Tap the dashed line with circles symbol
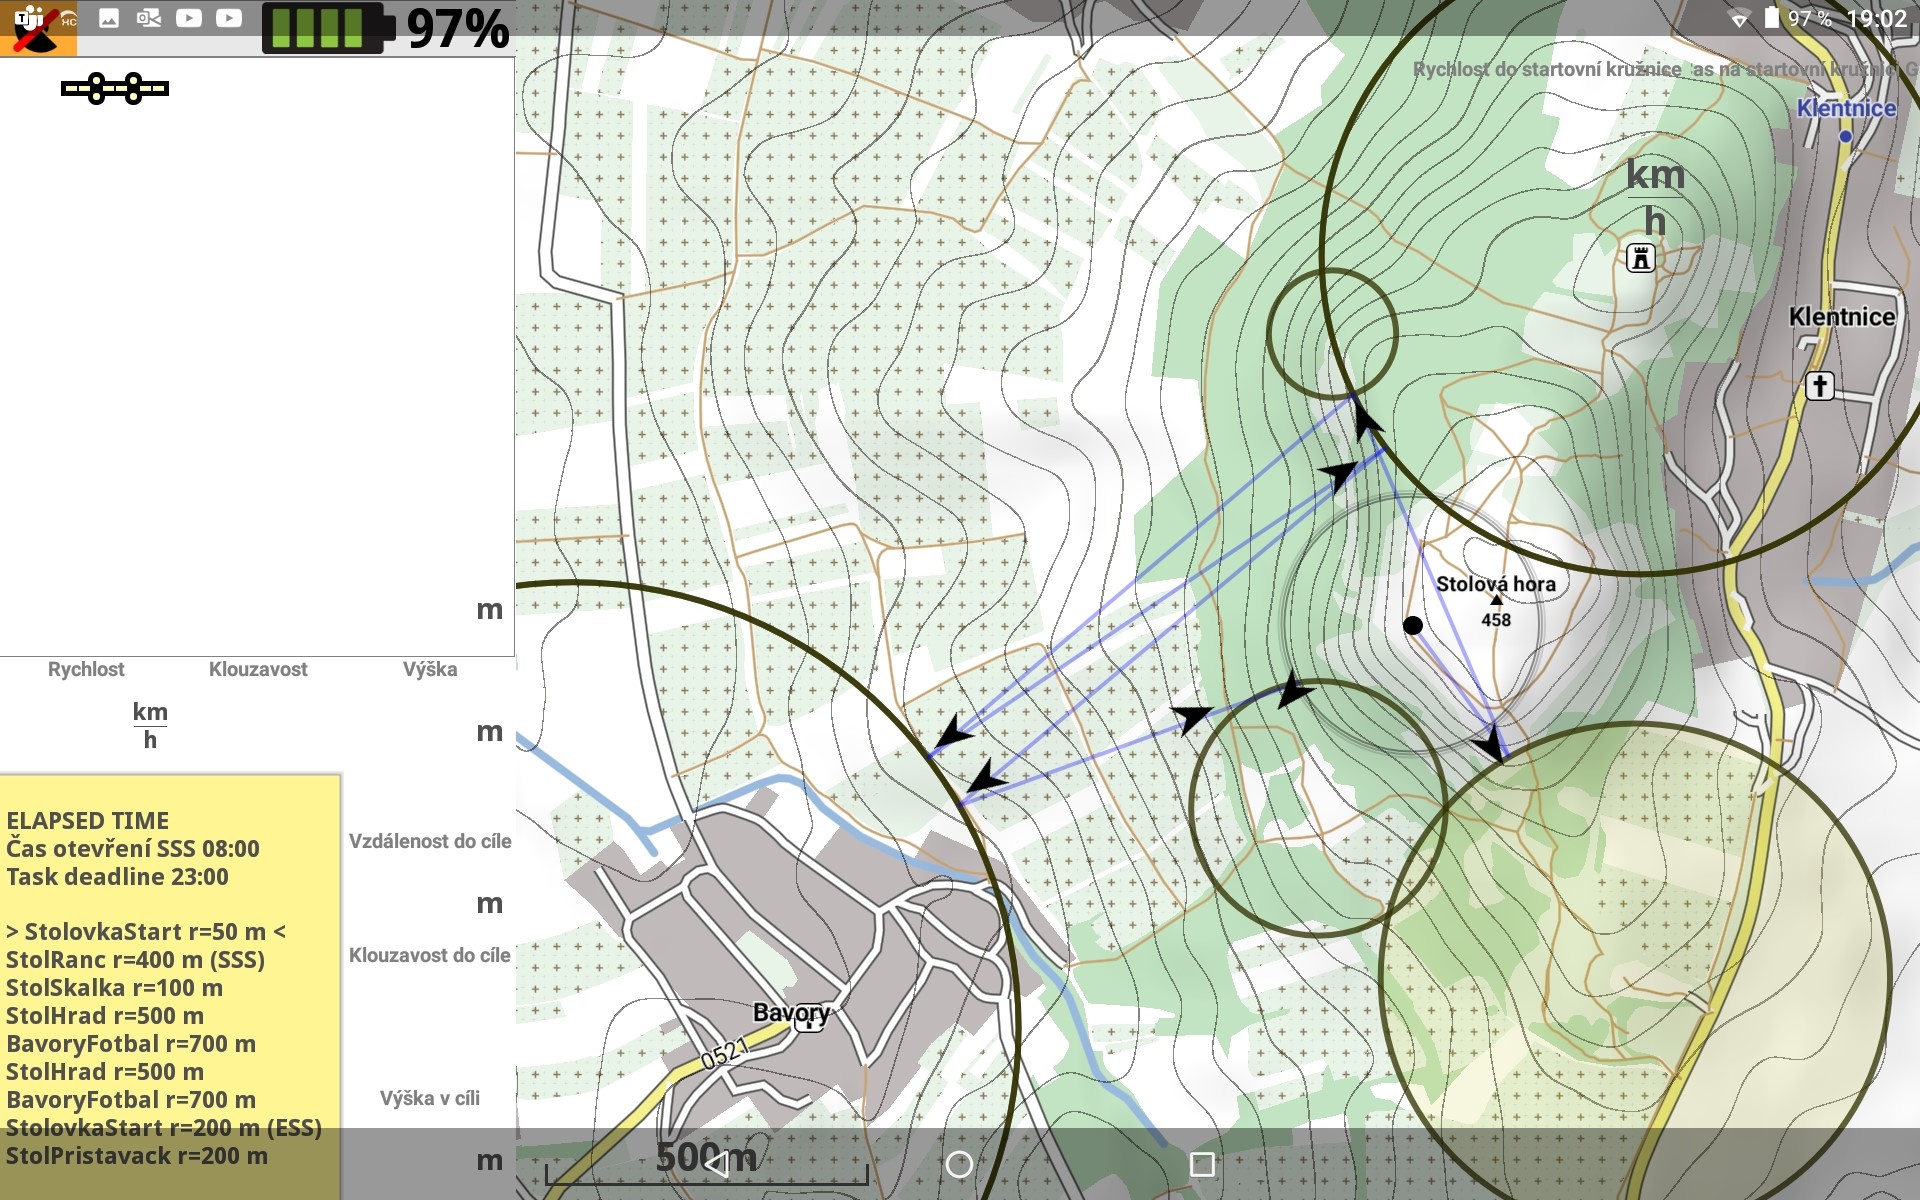This screenshot has width=1920, height=1200. coord(115,89)
